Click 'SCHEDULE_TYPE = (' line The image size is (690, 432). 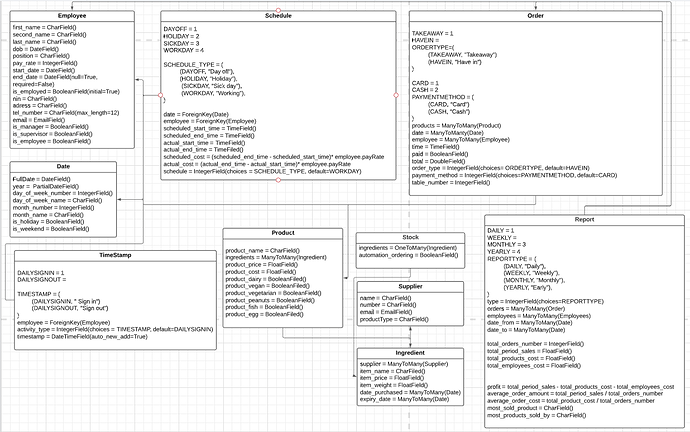tap(194, 65)
